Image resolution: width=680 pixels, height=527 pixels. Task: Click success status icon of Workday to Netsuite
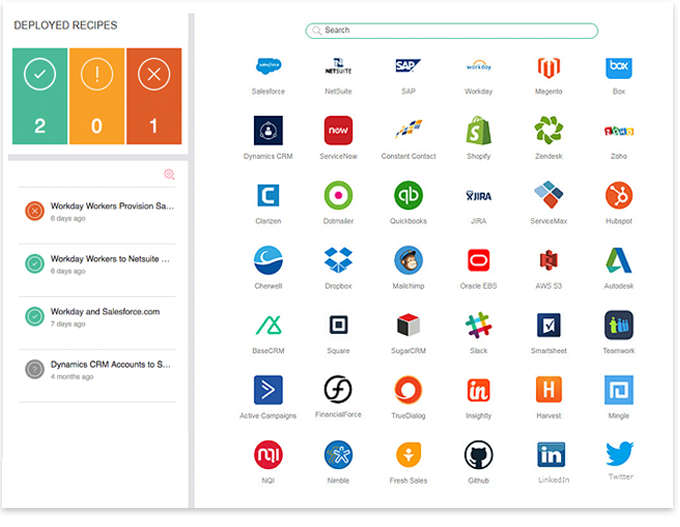tap(35, 264)
